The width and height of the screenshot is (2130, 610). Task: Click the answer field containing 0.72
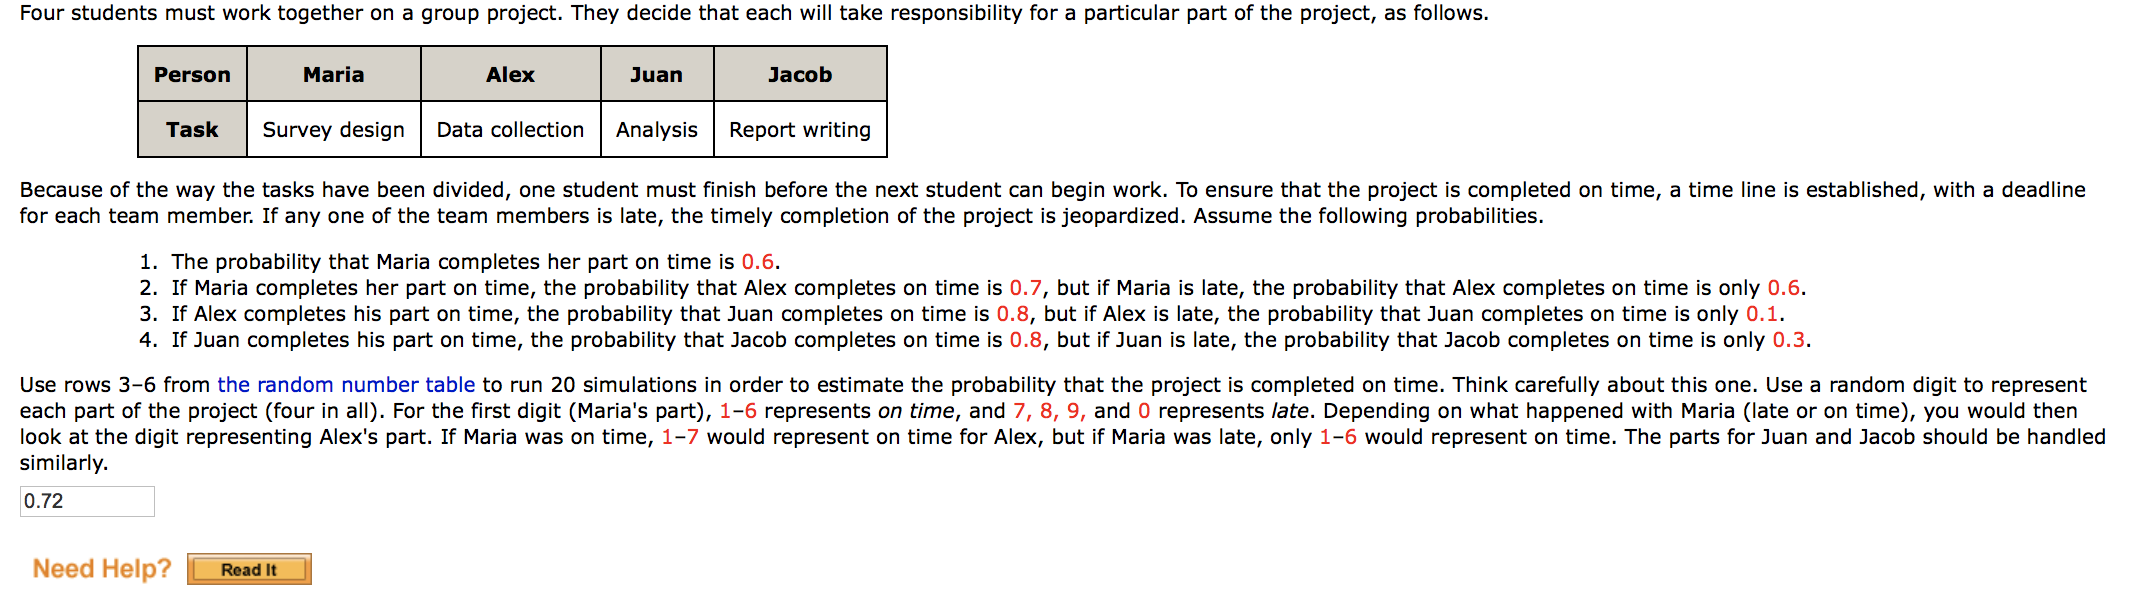pos(87,501)
